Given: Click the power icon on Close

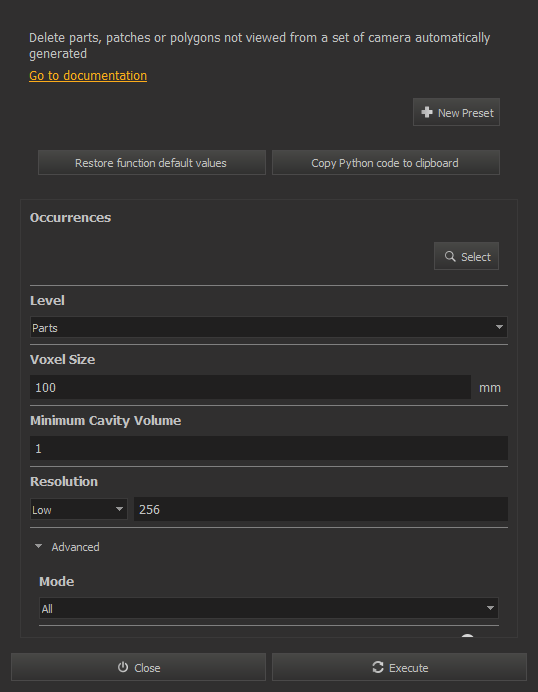Looking at the screenshot, I should coord(123,667).
